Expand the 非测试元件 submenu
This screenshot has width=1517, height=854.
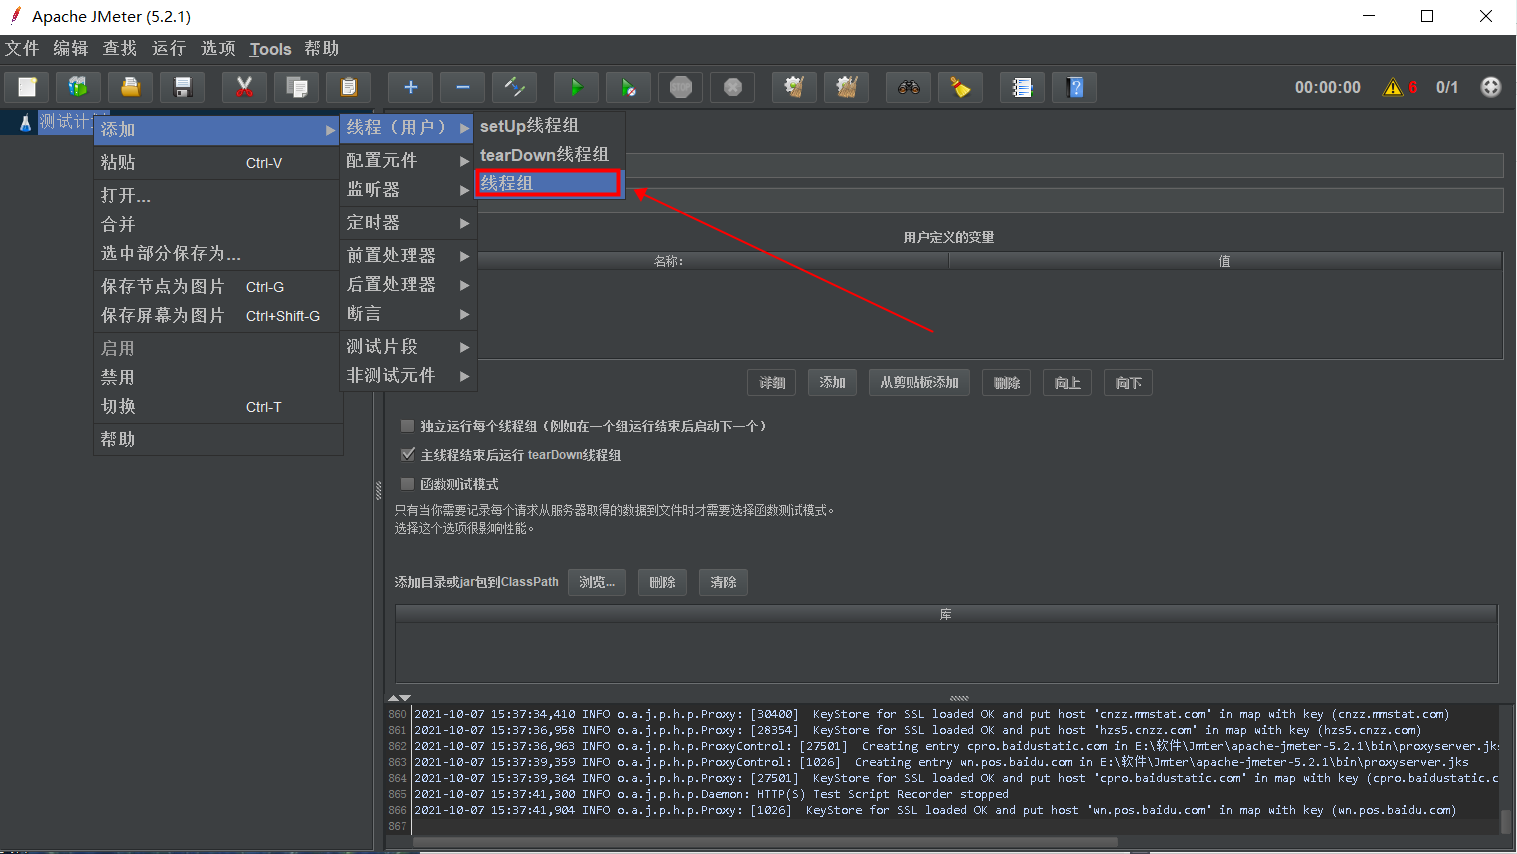408,375
